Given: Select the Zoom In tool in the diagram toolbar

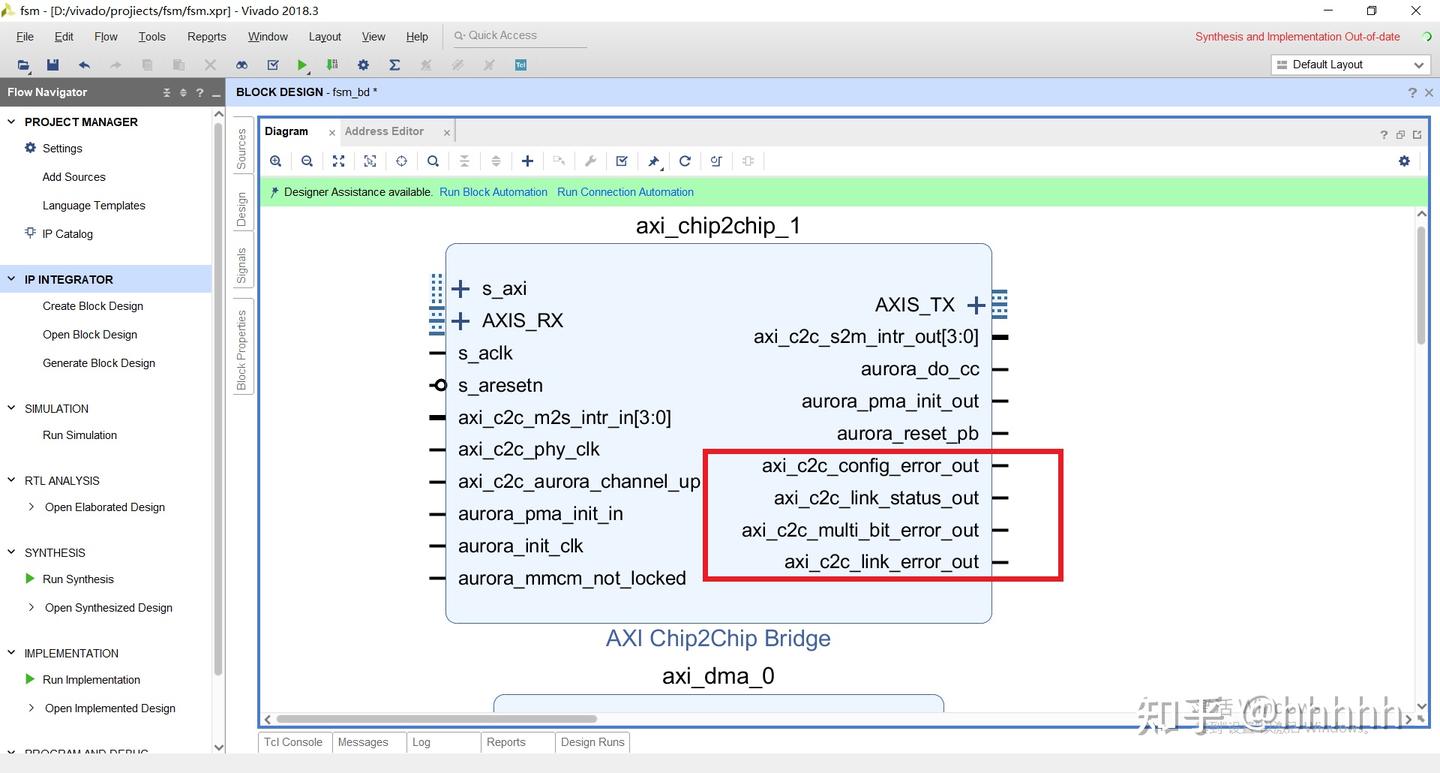Looking at the screenshot, I should point(276,161).
